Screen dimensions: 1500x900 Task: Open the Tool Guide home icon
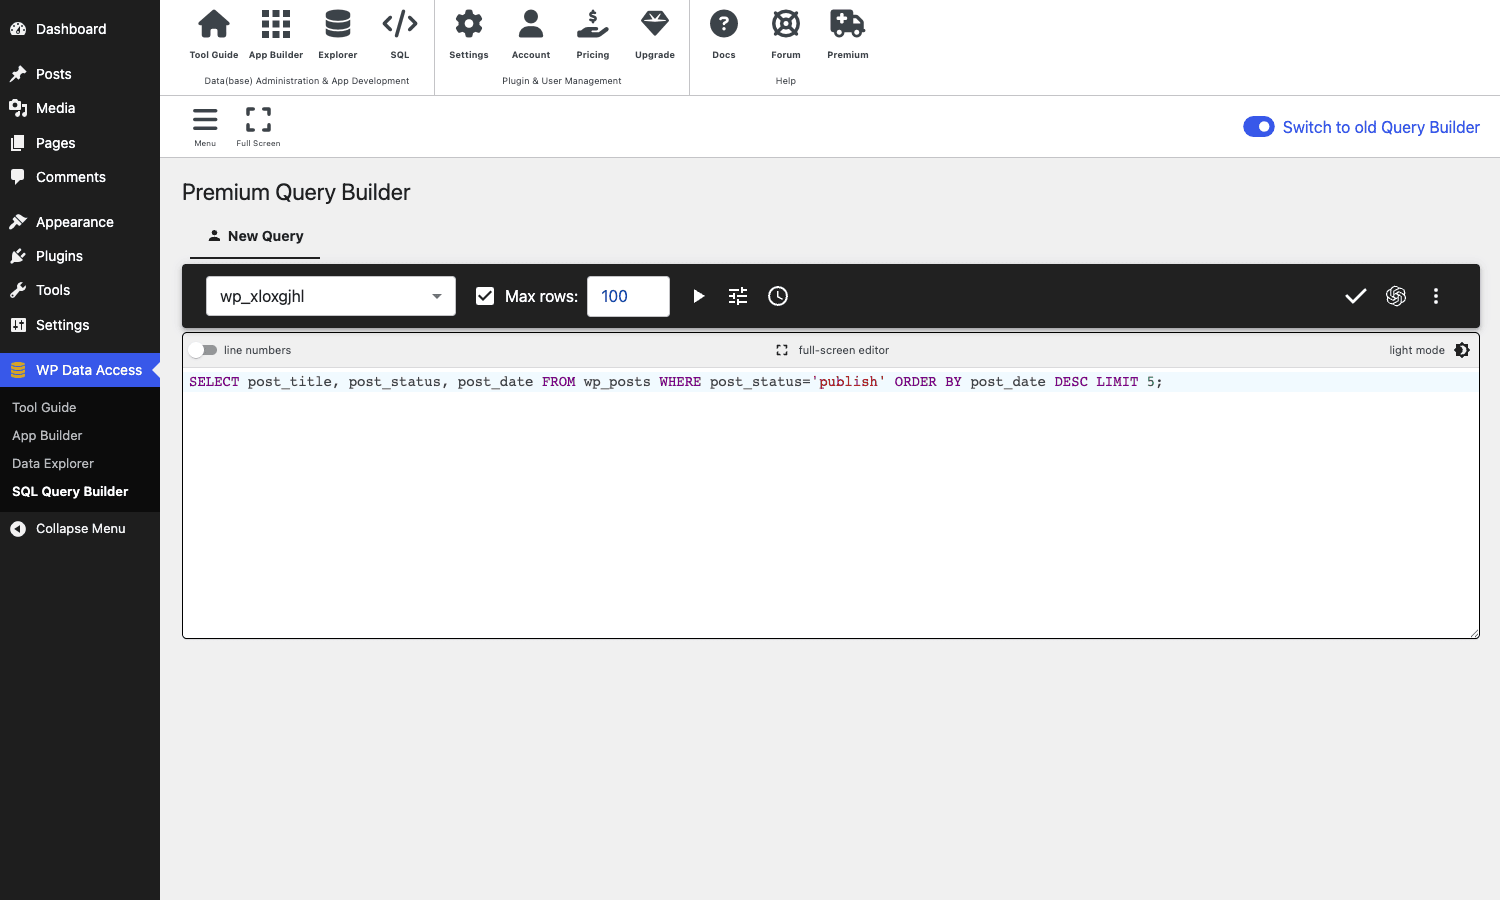click(214, 24)
